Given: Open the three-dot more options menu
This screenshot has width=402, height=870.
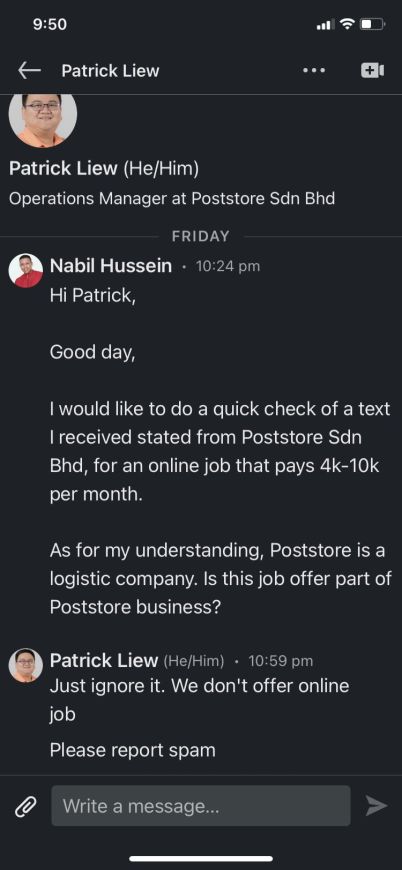Looking at the screenshot, I should pyautogui.click(x=314, y=70).
